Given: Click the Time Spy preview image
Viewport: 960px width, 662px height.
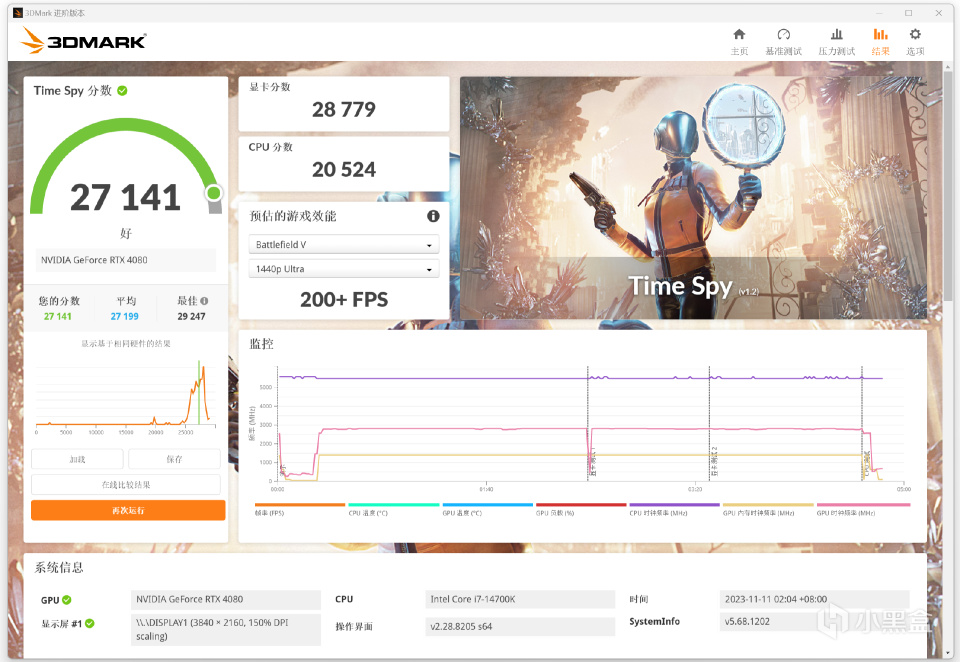Looking at the screenshot, I should 693,198.
